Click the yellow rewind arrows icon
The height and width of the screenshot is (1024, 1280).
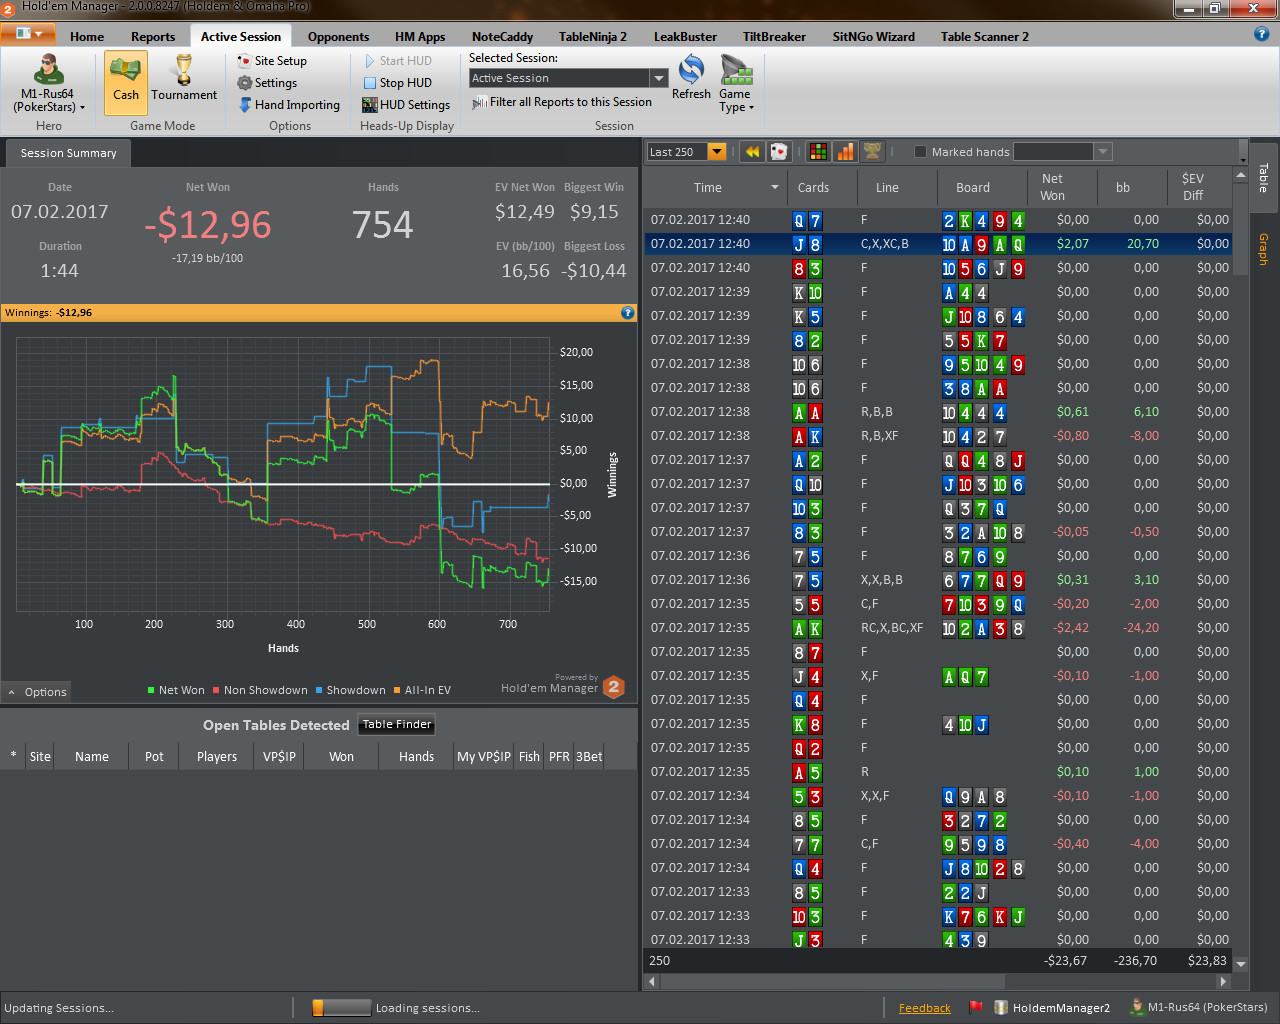[x=752, y=151]
